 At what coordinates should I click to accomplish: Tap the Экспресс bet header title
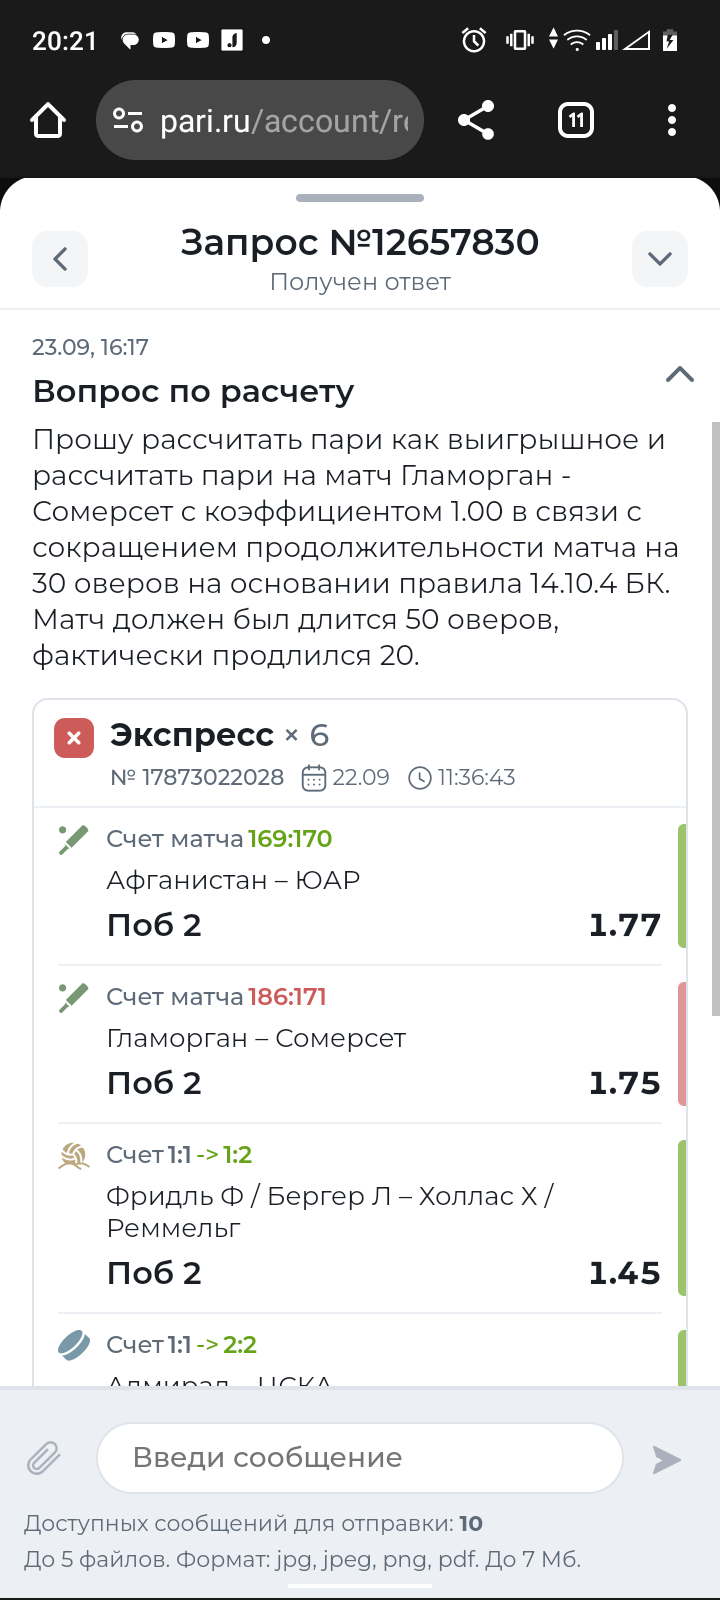pos(192,735)
